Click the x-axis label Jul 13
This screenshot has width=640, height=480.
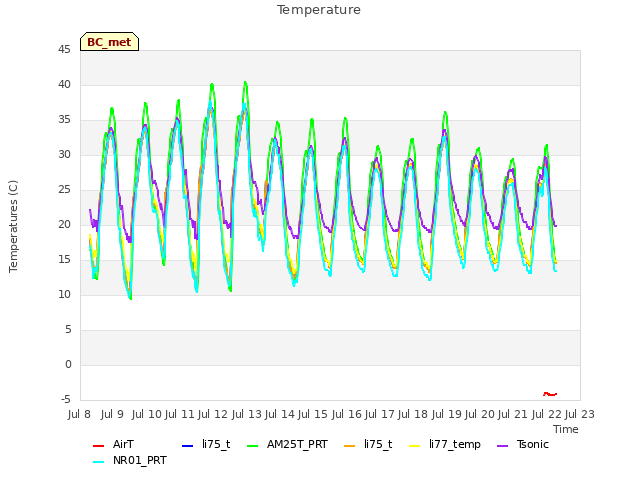click(247, 414)
